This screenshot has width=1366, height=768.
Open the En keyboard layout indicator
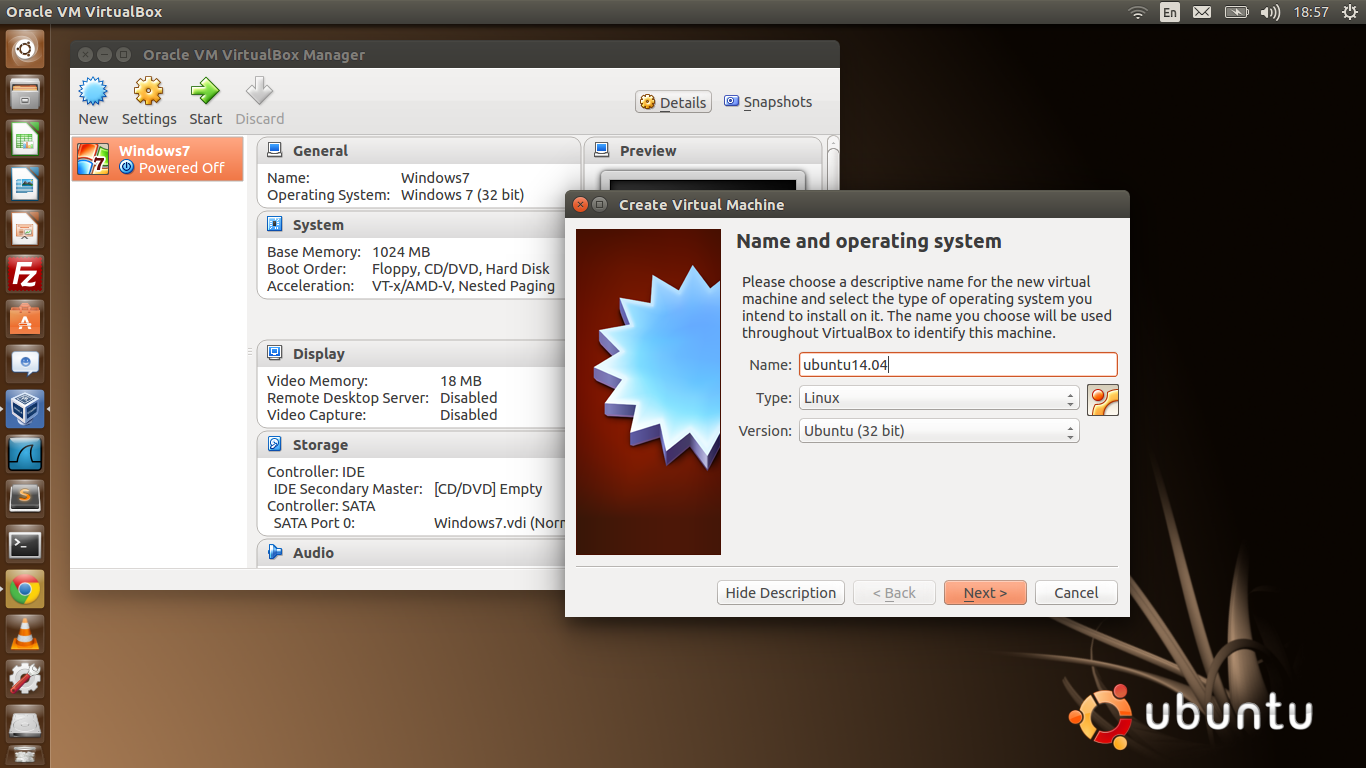click(1169, 13)
